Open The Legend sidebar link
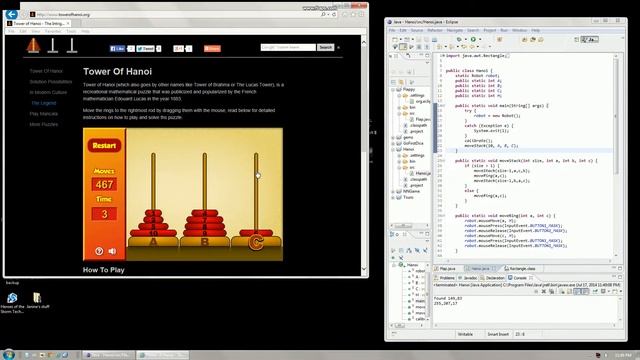The width and height of the screenshot is (640, 360). click(44, 103)
